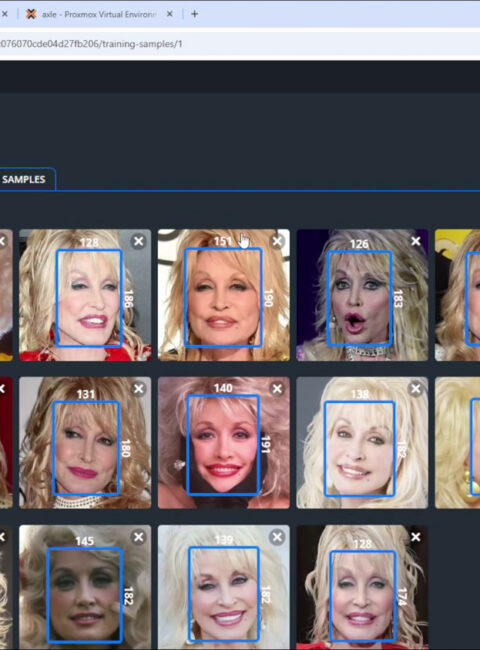The height and width of the screenshot is (650, 480).
Task: Remove the sample sized 145 by 182
Action: click(139, 537)
